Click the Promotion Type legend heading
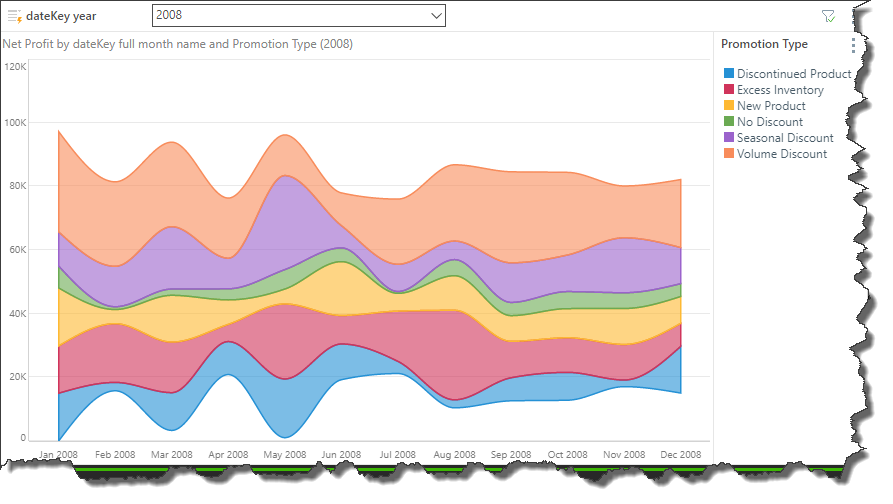Screen dimensions: 893x504 tap(764, 44)
